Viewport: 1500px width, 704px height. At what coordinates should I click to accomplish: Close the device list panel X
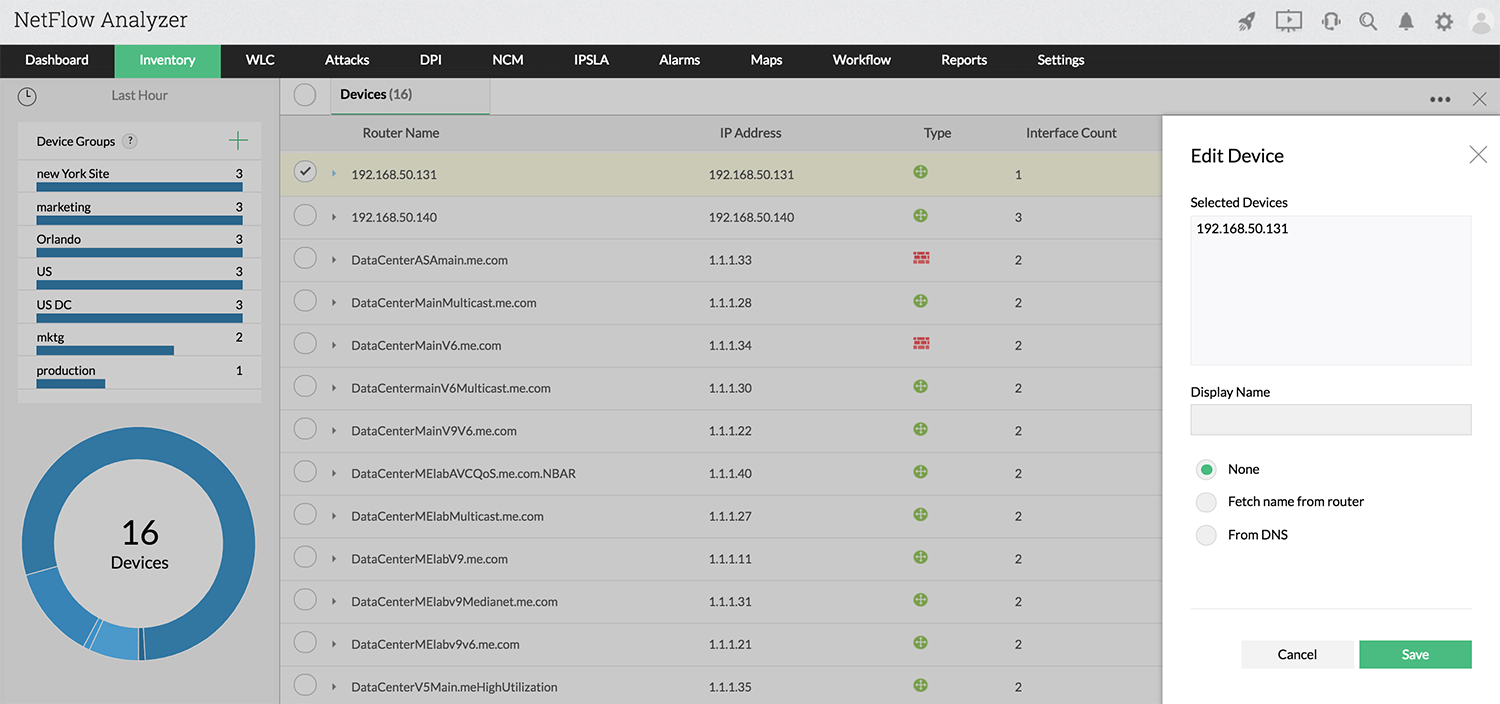(1480, 99)
